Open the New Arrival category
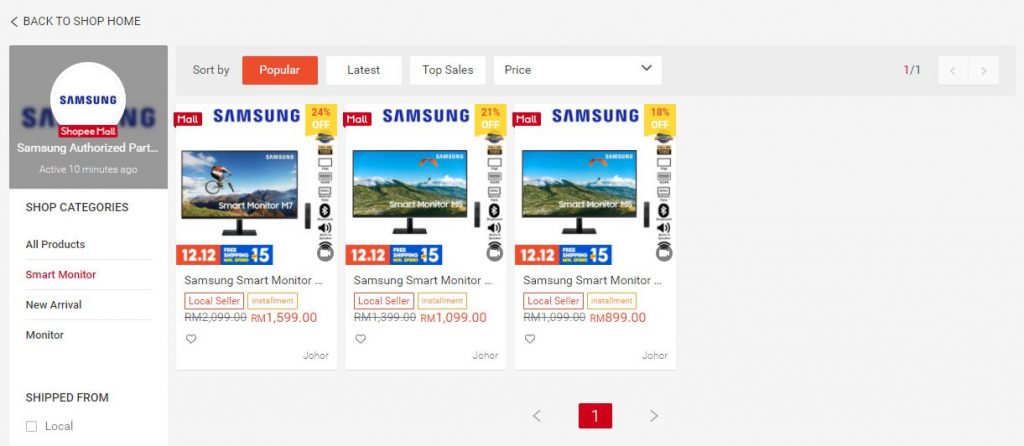 click(x=54, y=305)
